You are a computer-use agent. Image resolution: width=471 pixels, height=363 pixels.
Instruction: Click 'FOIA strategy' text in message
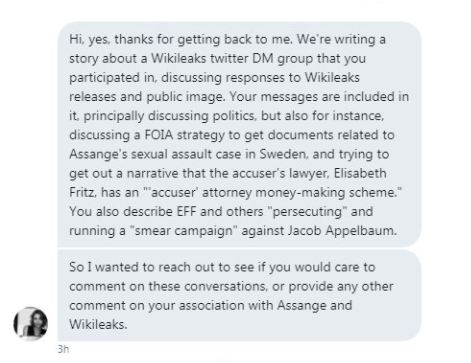tap(184, 135)
